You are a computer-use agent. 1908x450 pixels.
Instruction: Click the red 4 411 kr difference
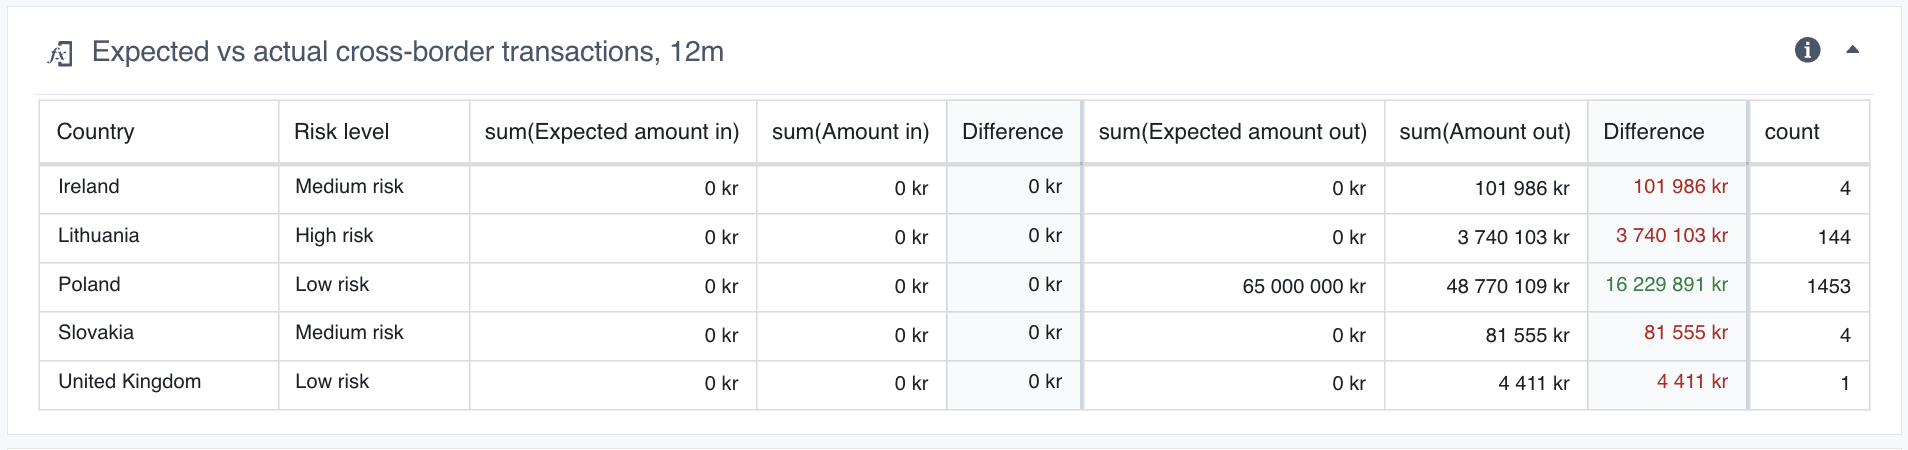pyautogui.click(x=1692, y=382)
